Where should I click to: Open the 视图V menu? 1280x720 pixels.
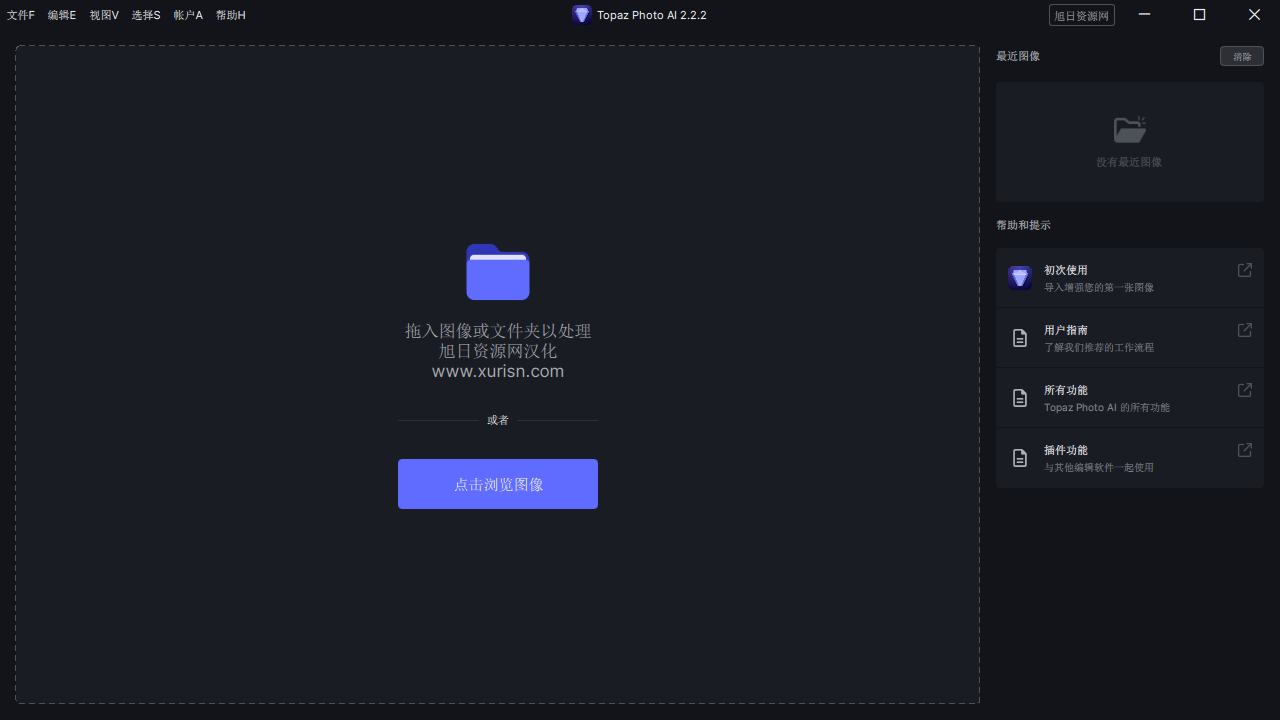click(104, 15)
